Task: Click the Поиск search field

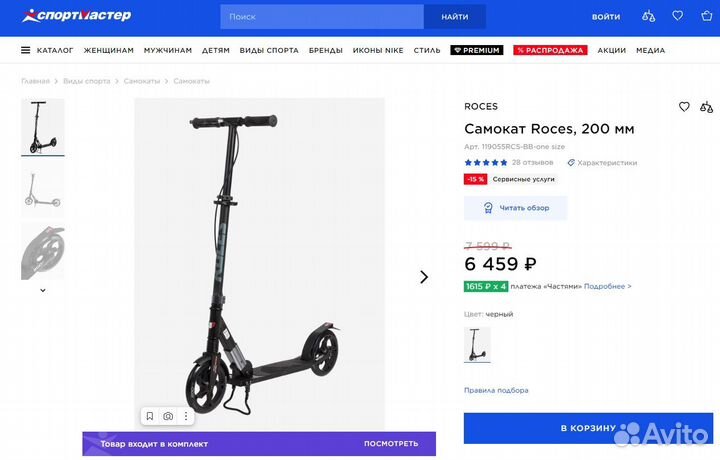Action: [x=322, y=16]
